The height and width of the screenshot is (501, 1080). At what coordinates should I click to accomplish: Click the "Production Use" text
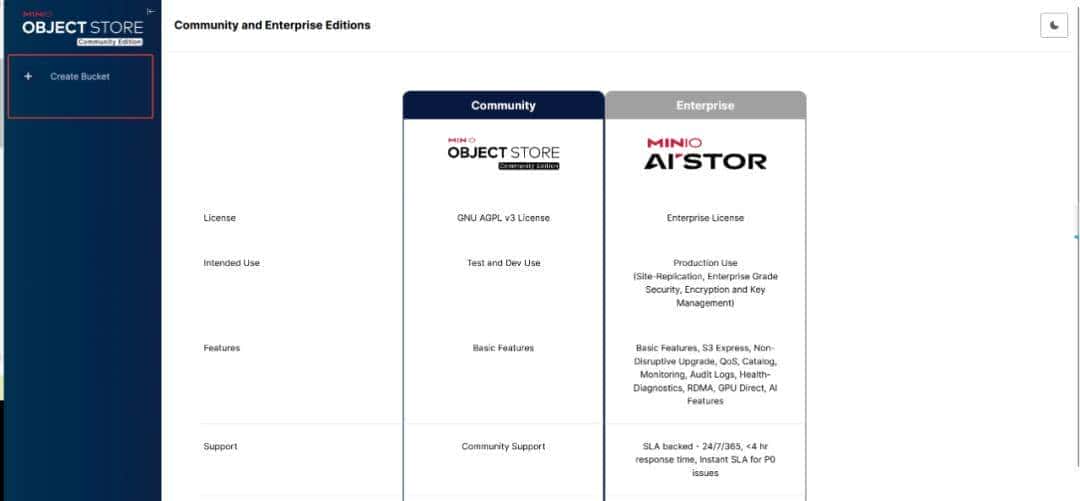[x=705, y=263]
